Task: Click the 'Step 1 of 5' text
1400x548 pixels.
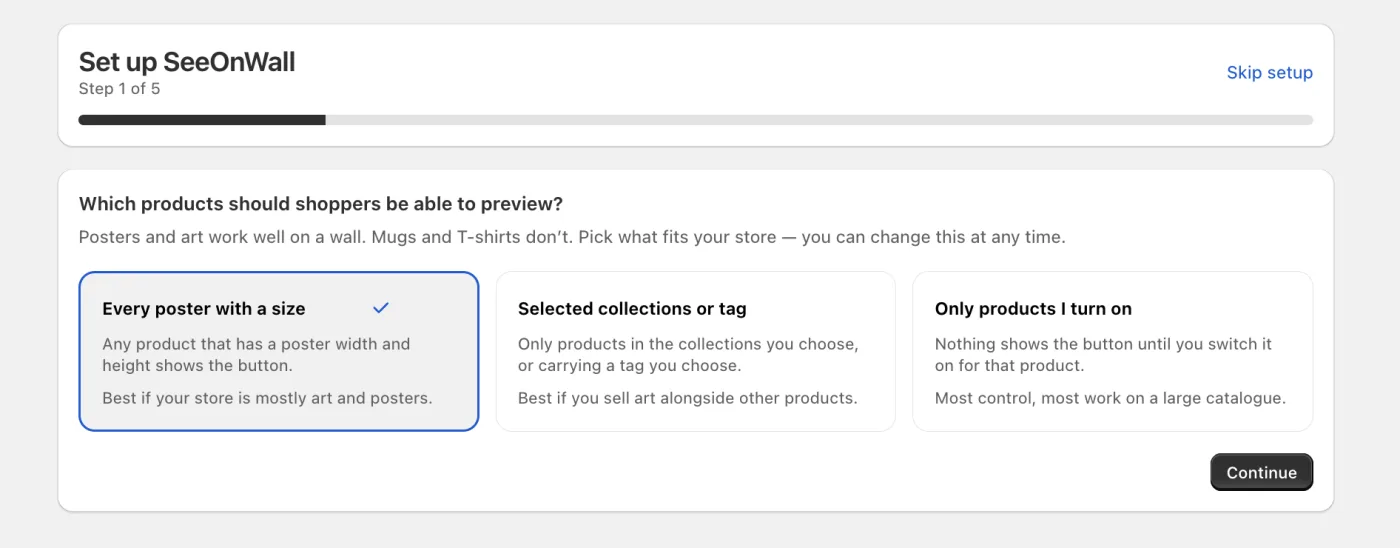Action: click(119, 89)
